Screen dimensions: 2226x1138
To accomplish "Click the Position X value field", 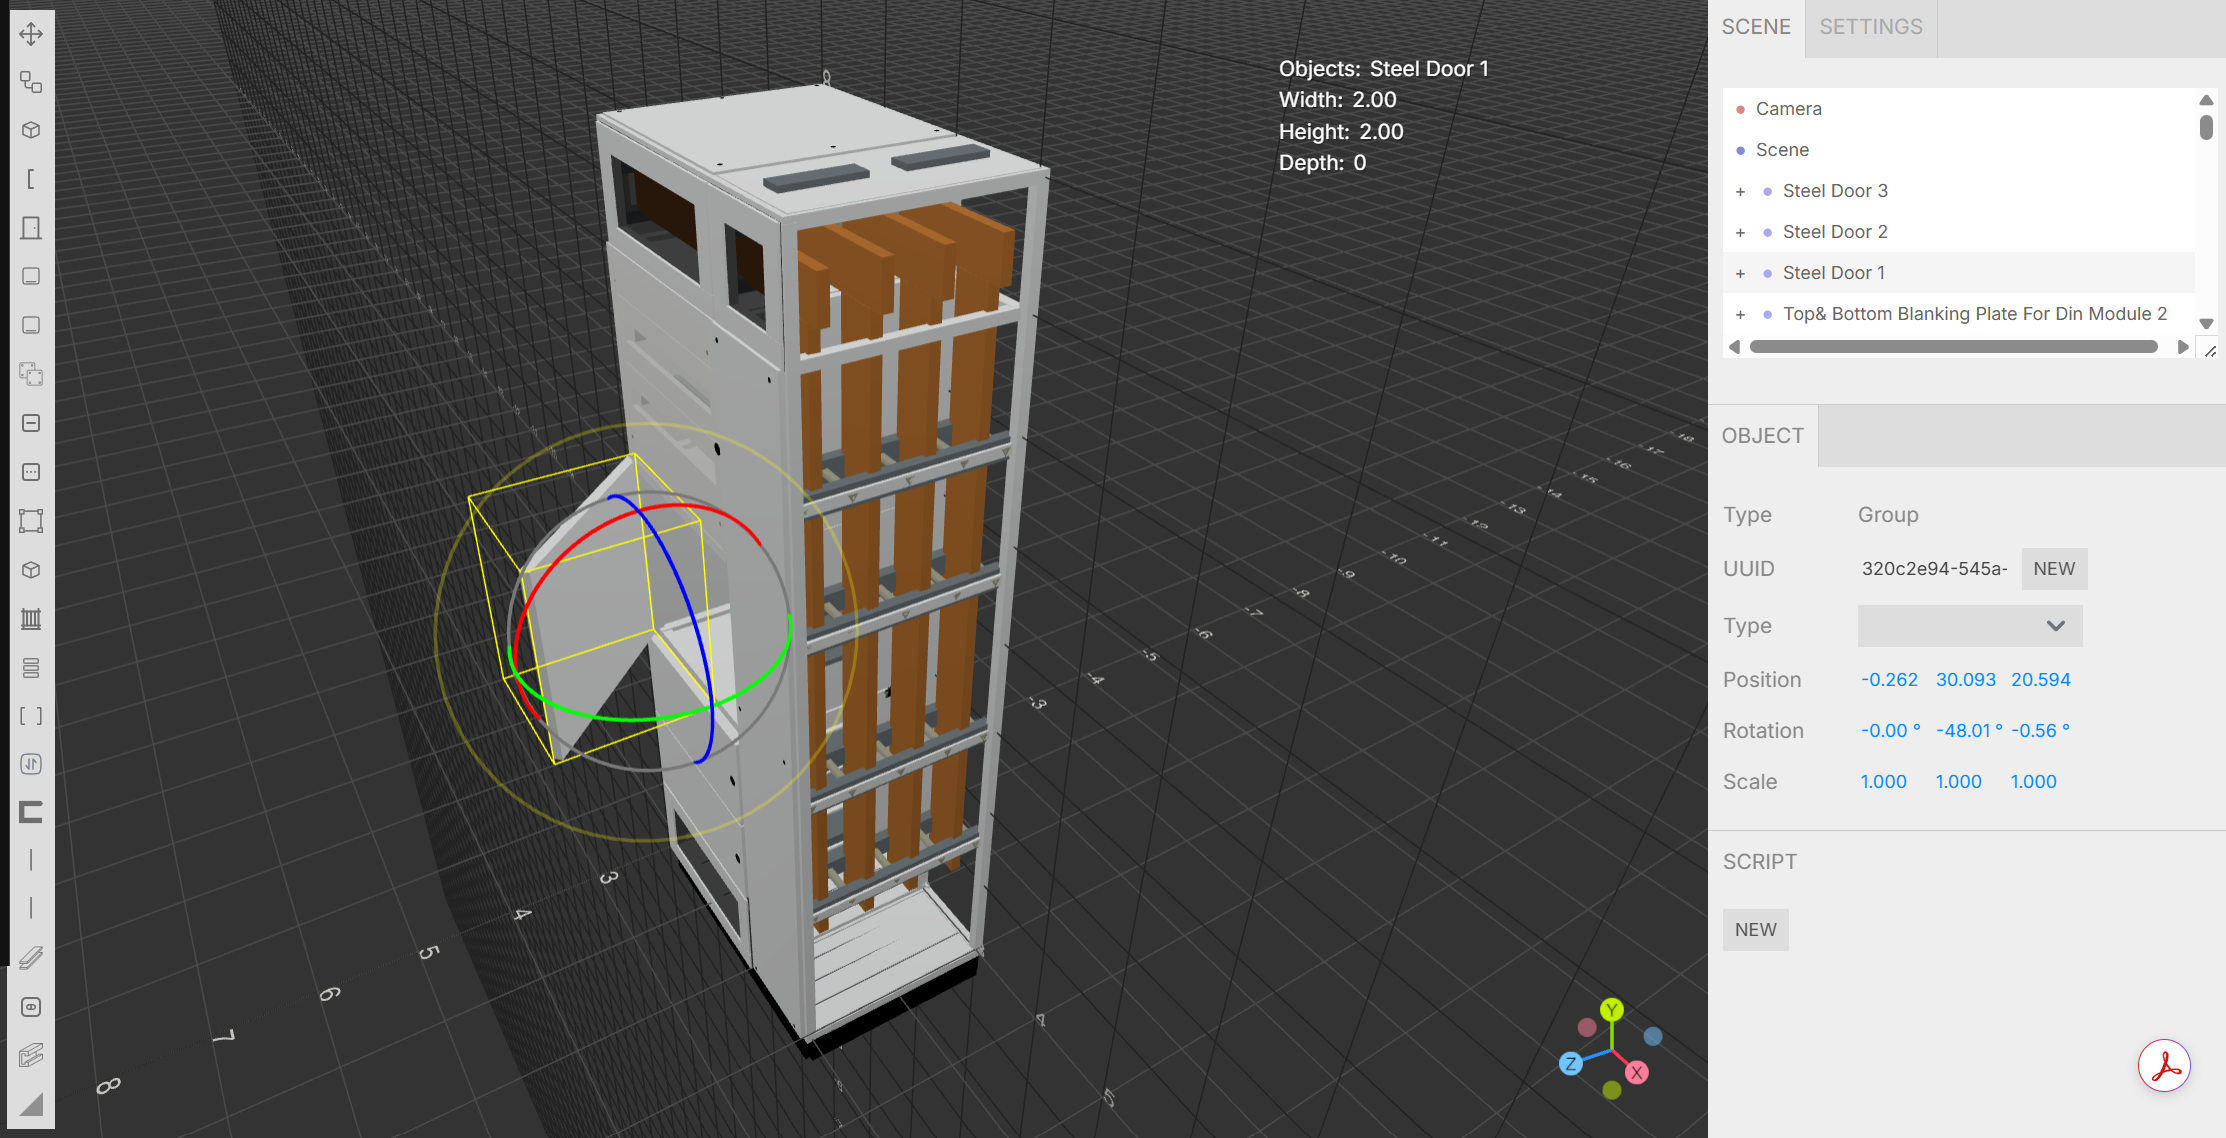I will [1888, 680].
